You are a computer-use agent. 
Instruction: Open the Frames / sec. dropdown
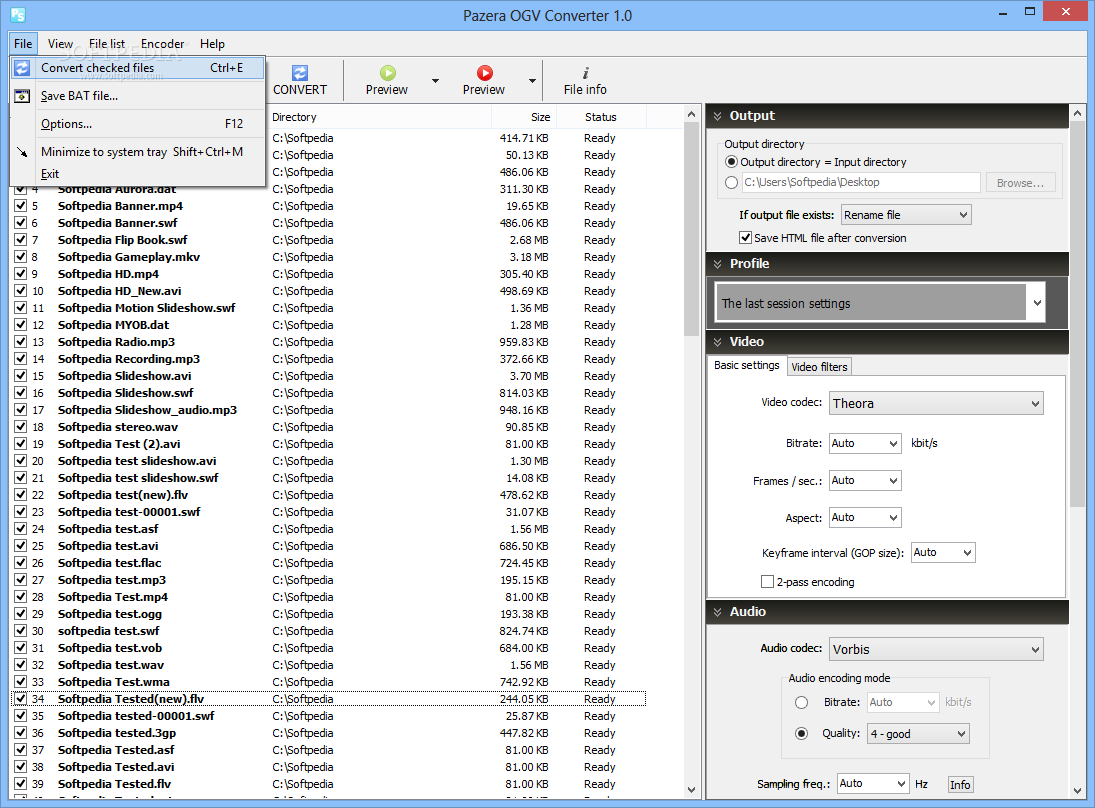point(865,480)
